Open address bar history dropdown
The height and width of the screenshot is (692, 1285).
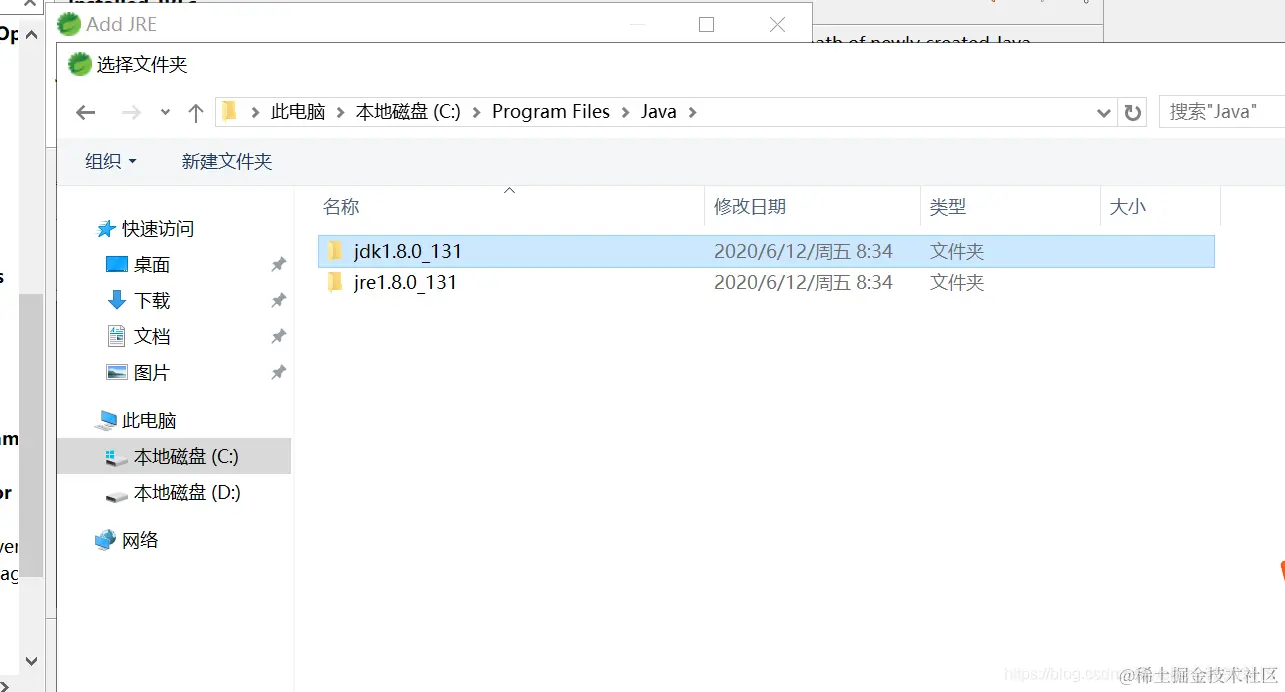[x=1104, y=112]
